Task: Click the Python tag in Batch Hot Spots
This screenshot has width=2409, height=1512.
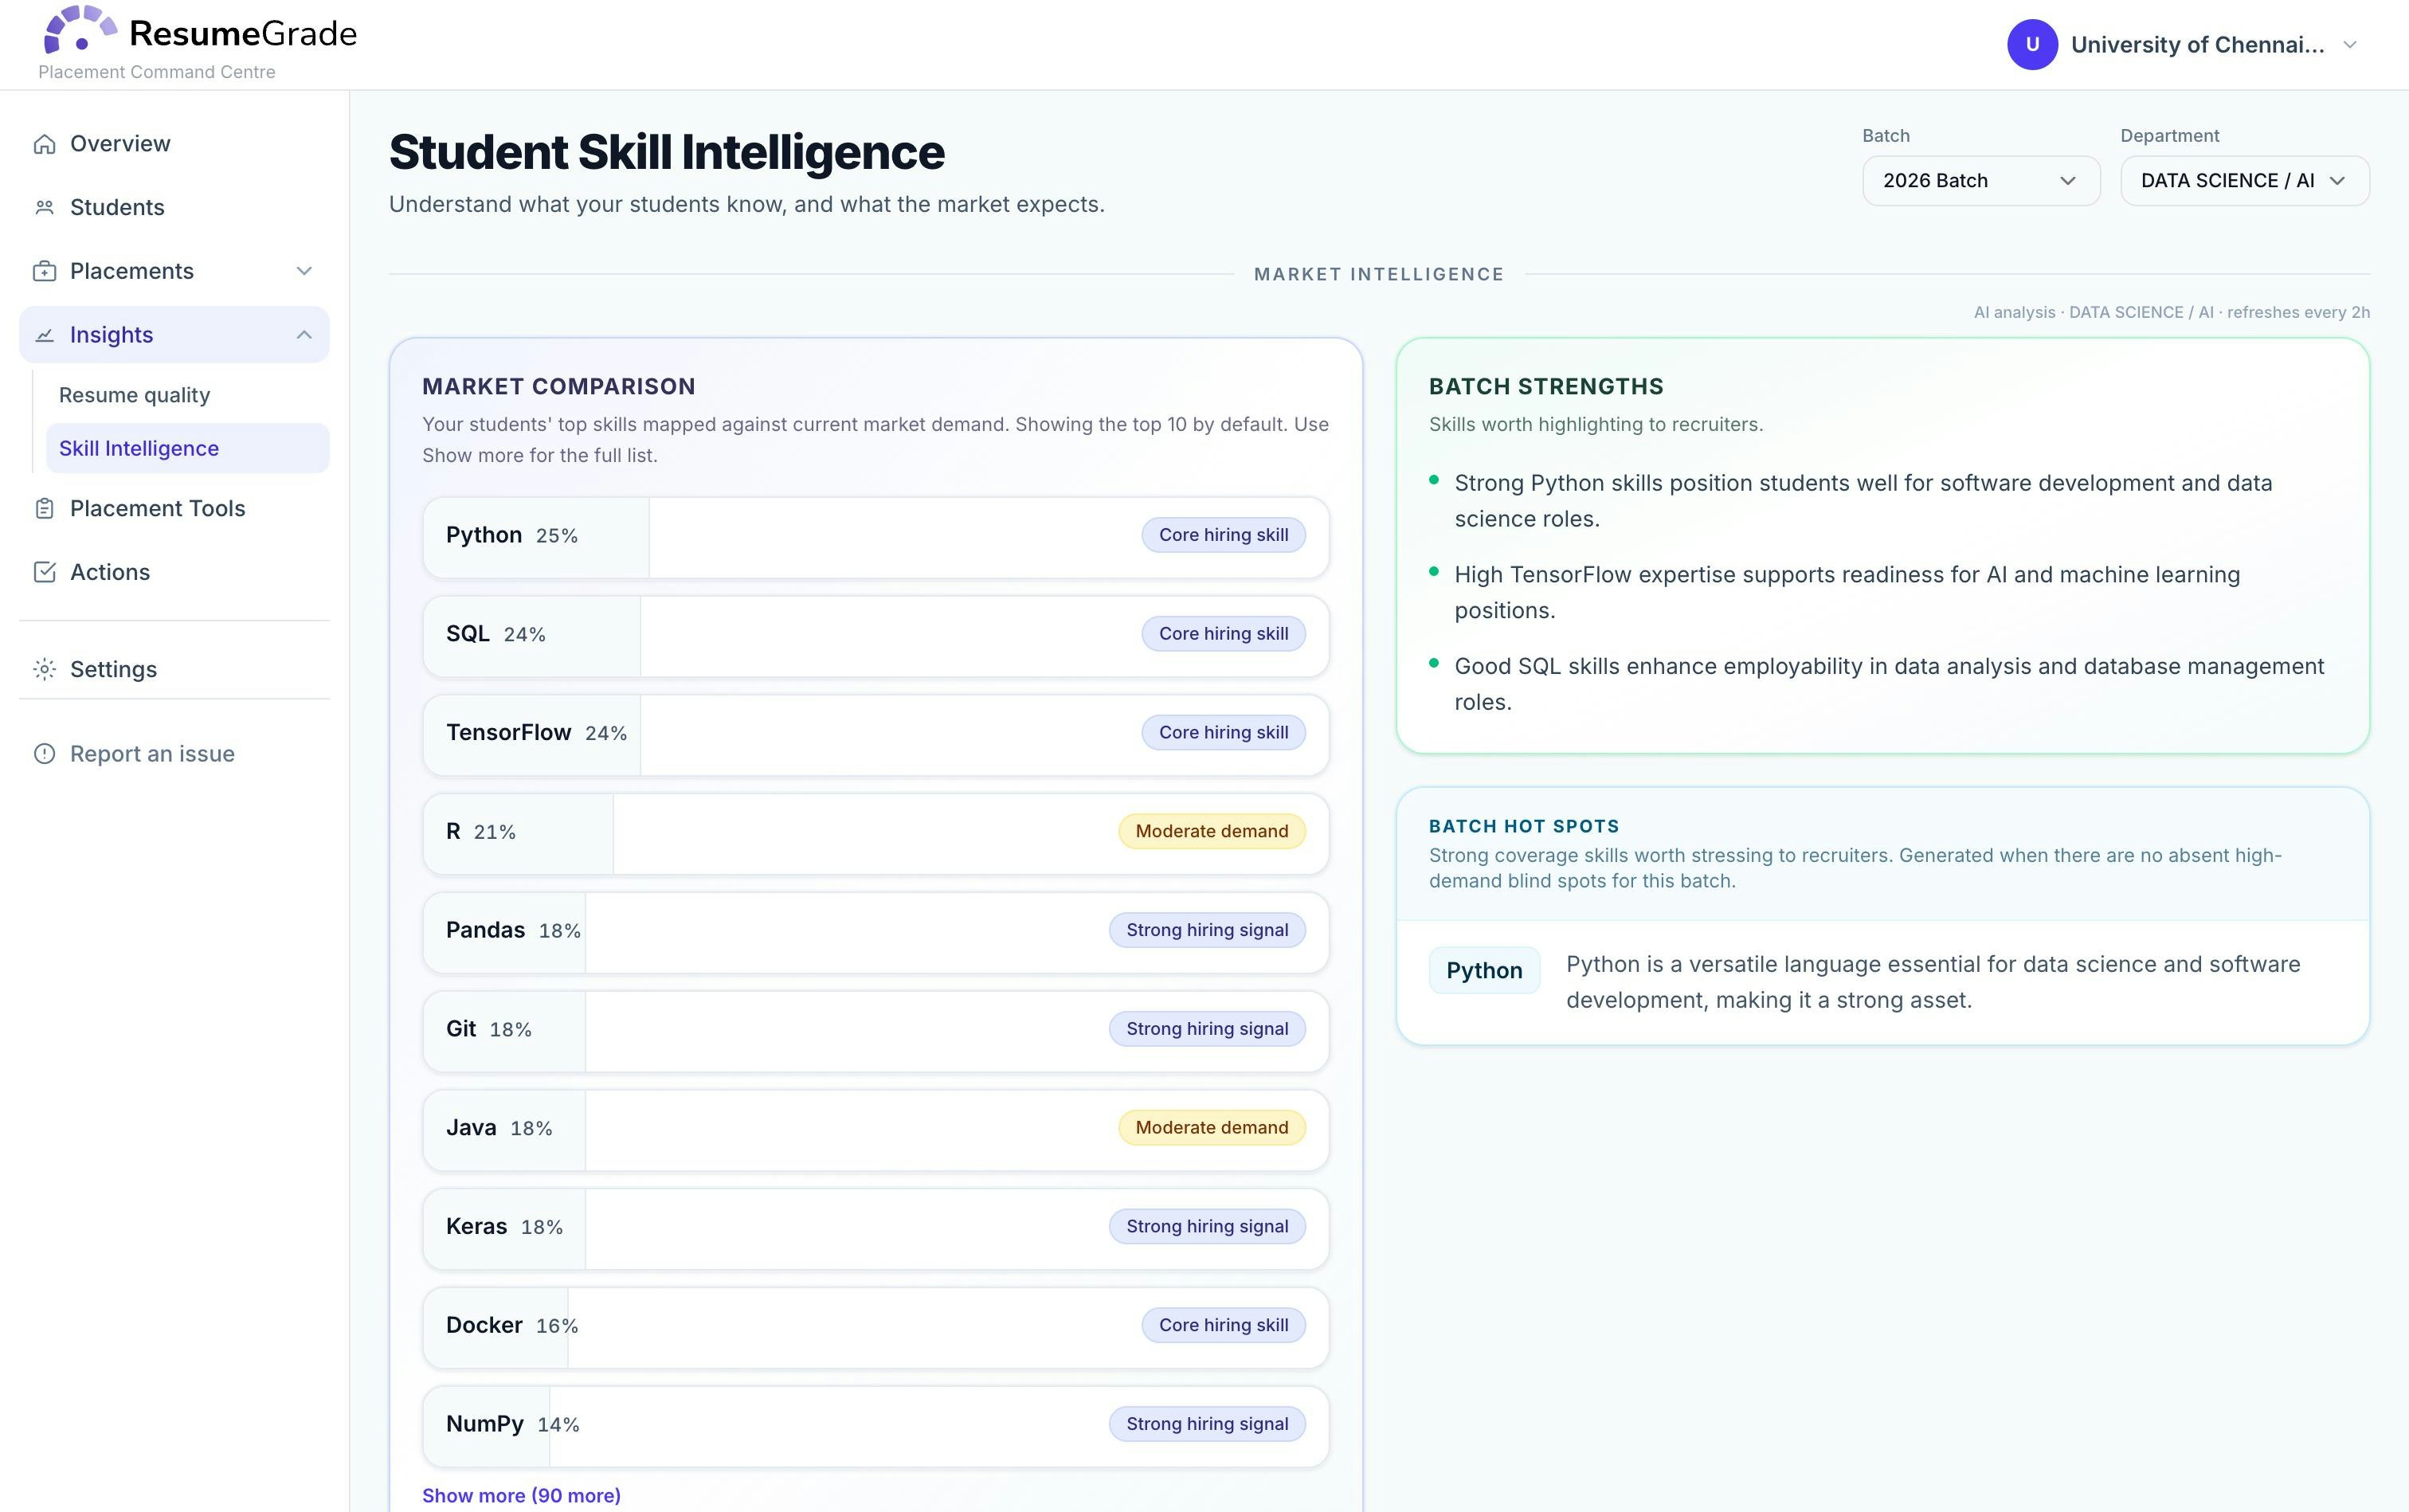Action: pyautogui.click(x=1484, y=971)
